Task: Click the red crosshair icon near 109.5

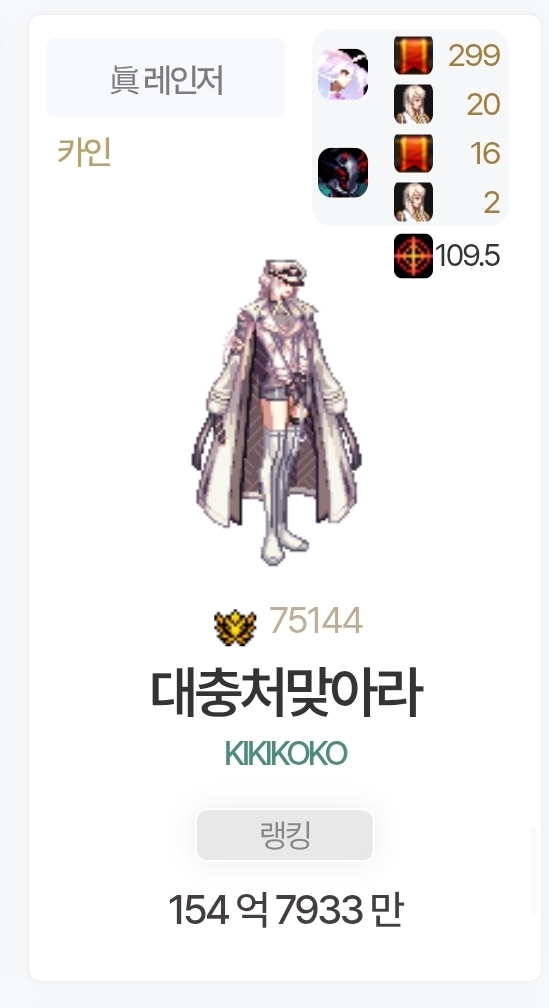Action: (x=413, y=256)
